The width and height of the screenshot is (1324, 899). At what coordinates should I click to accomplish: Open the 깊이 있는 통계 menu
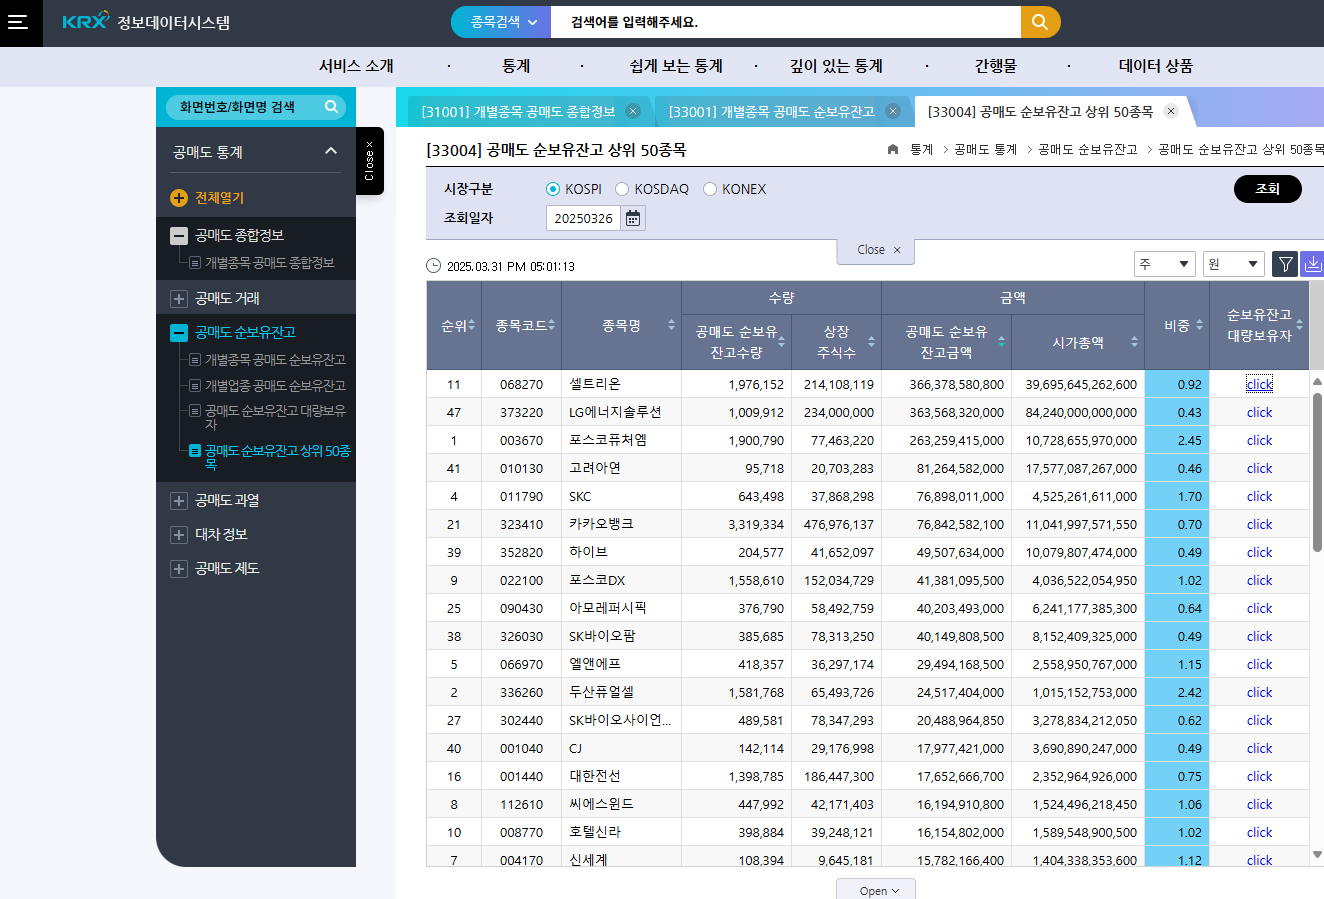pyautogui.click(x=836, y=66)
